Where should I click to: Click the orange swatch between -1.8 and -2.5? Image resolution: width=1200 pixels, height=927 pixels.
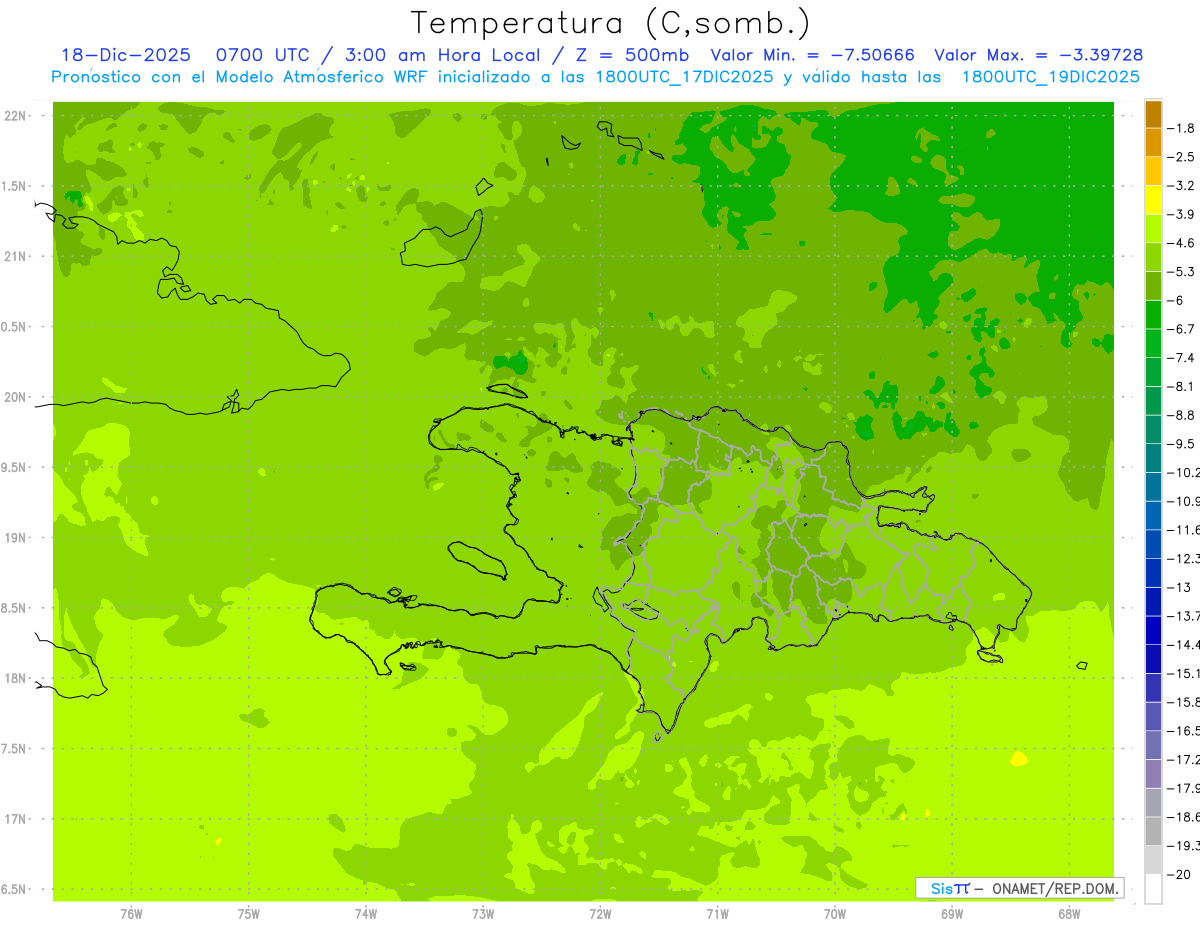click(1153, 142)
